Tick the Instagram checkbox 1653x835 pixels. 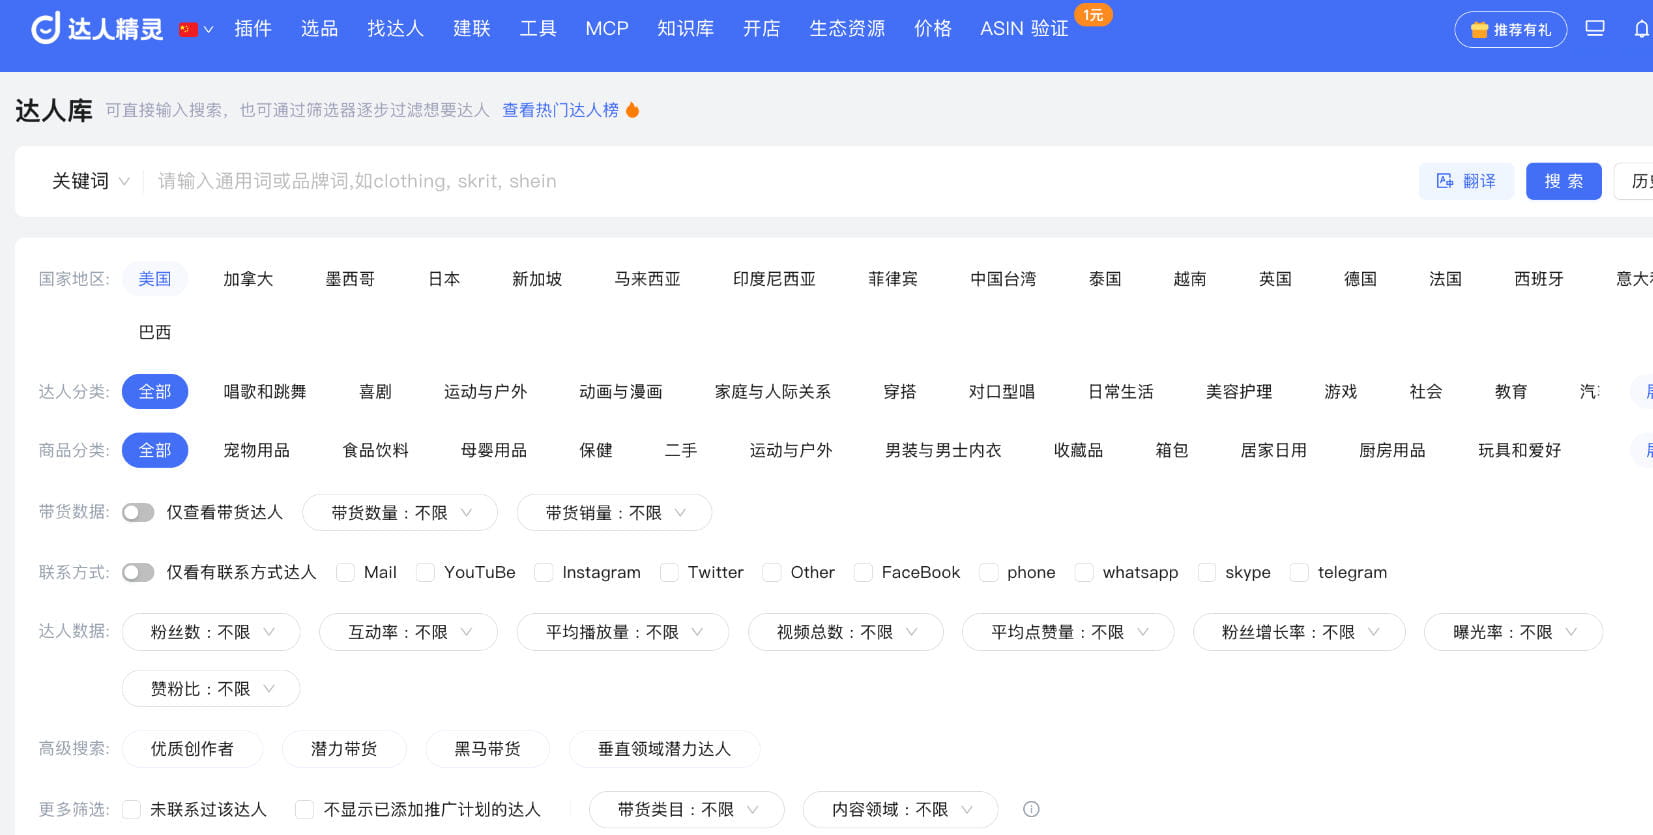544,572
